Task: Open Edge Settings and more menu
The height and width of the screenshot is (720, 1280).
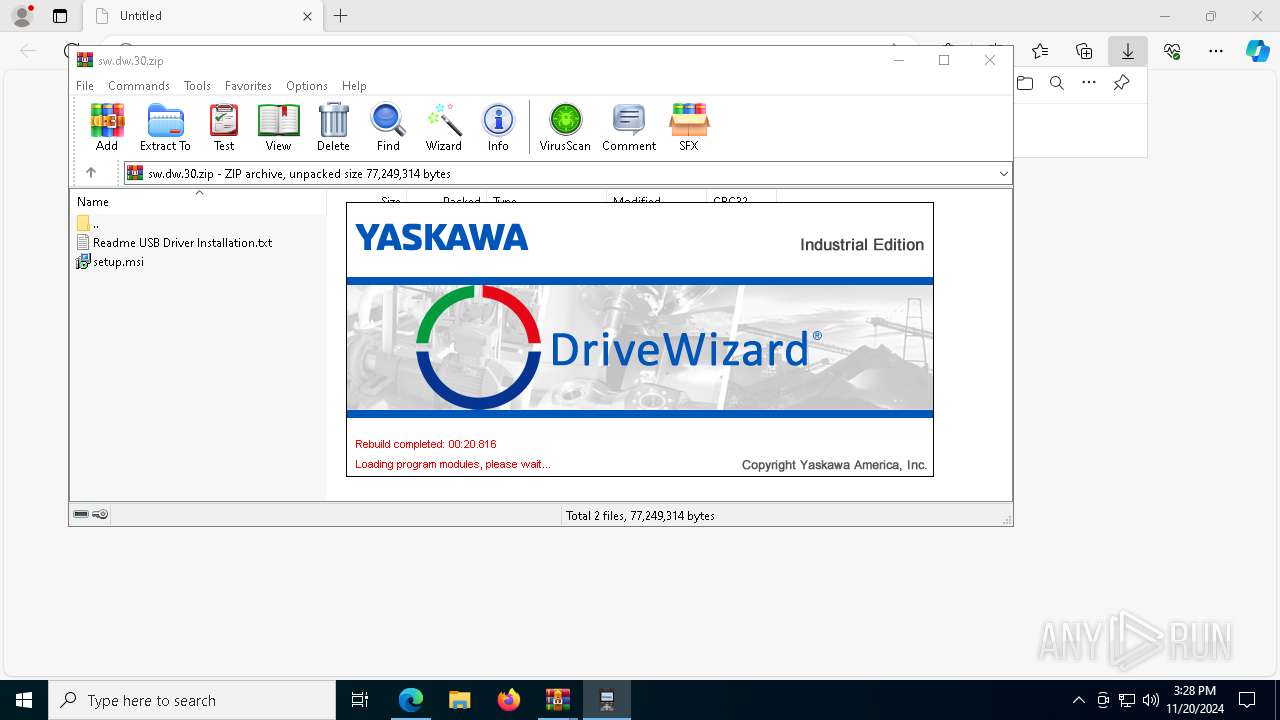Action: (1216, 51)
